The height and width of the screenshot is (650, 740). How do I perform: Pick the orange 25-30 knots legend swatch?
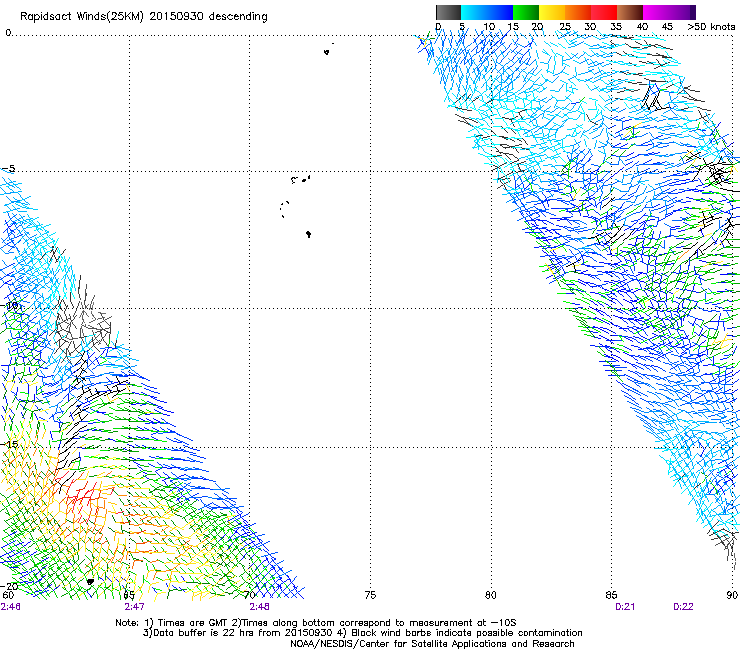pyautogui.click(x=578, y=12)
